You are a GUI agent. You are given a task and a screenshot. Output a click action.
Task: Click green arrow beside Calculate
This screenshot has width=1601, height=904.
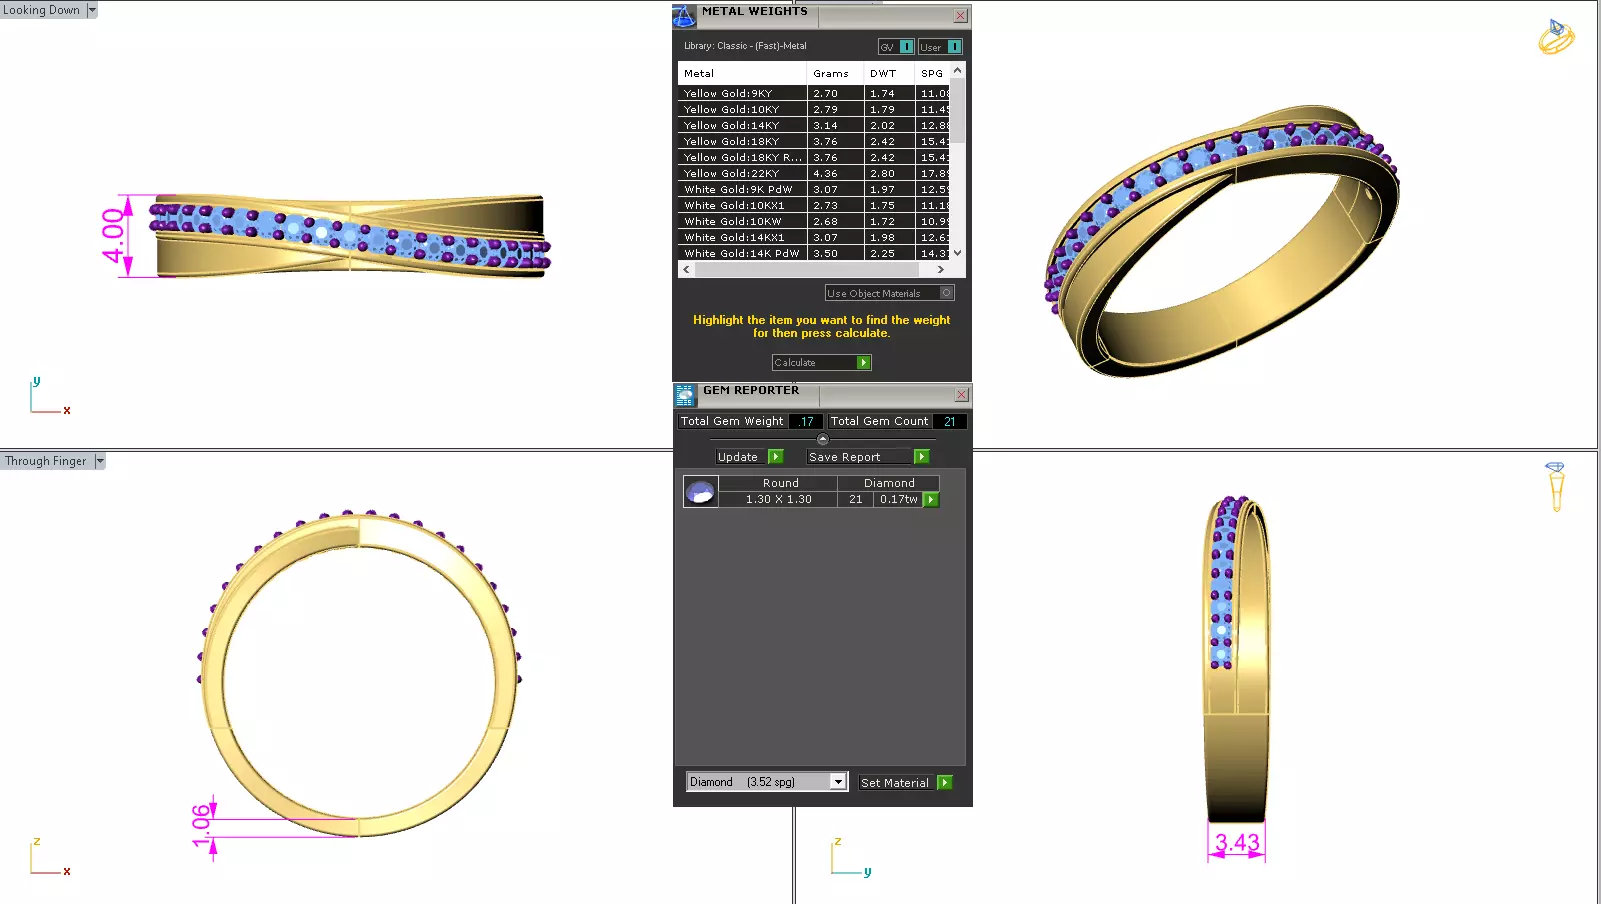tap(864, 363)
